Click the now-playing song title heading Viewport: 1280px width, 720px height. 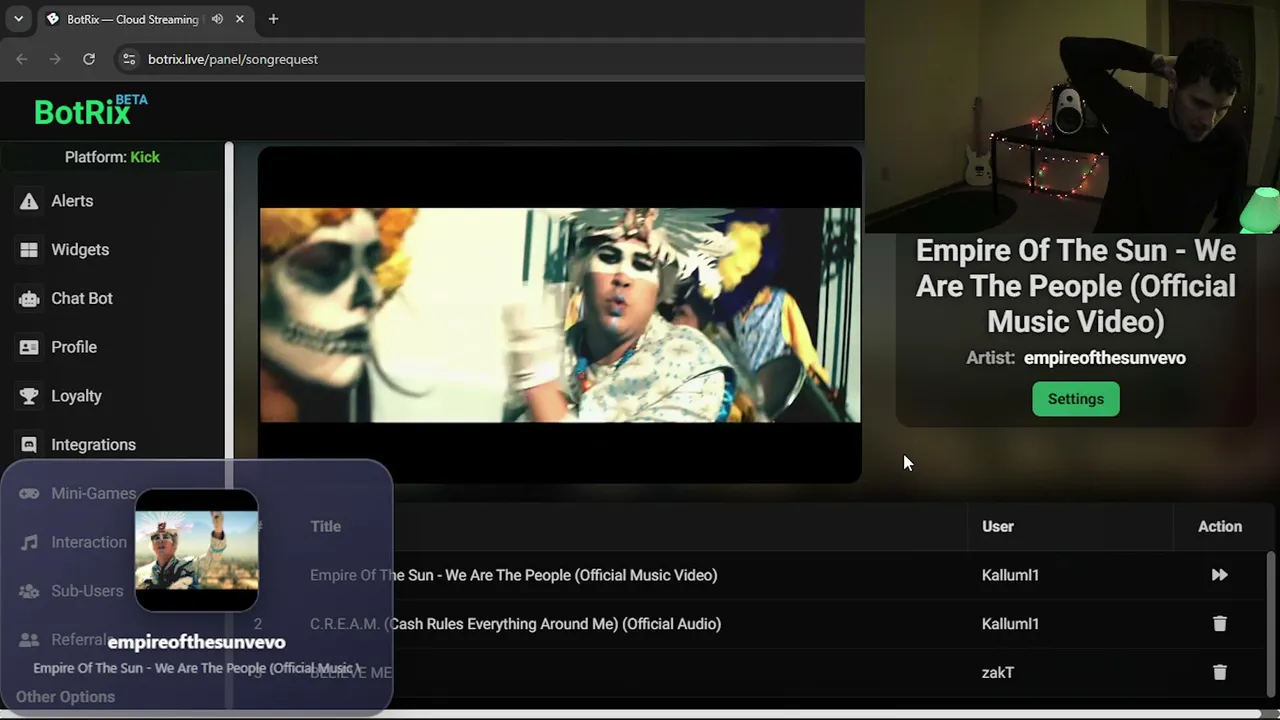(1076, 286)
